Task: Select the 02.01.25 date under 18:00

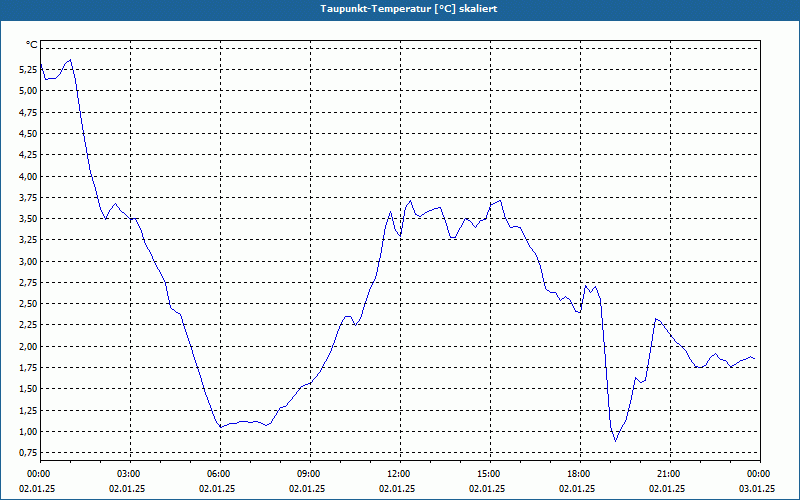Action: click(577, 488)
